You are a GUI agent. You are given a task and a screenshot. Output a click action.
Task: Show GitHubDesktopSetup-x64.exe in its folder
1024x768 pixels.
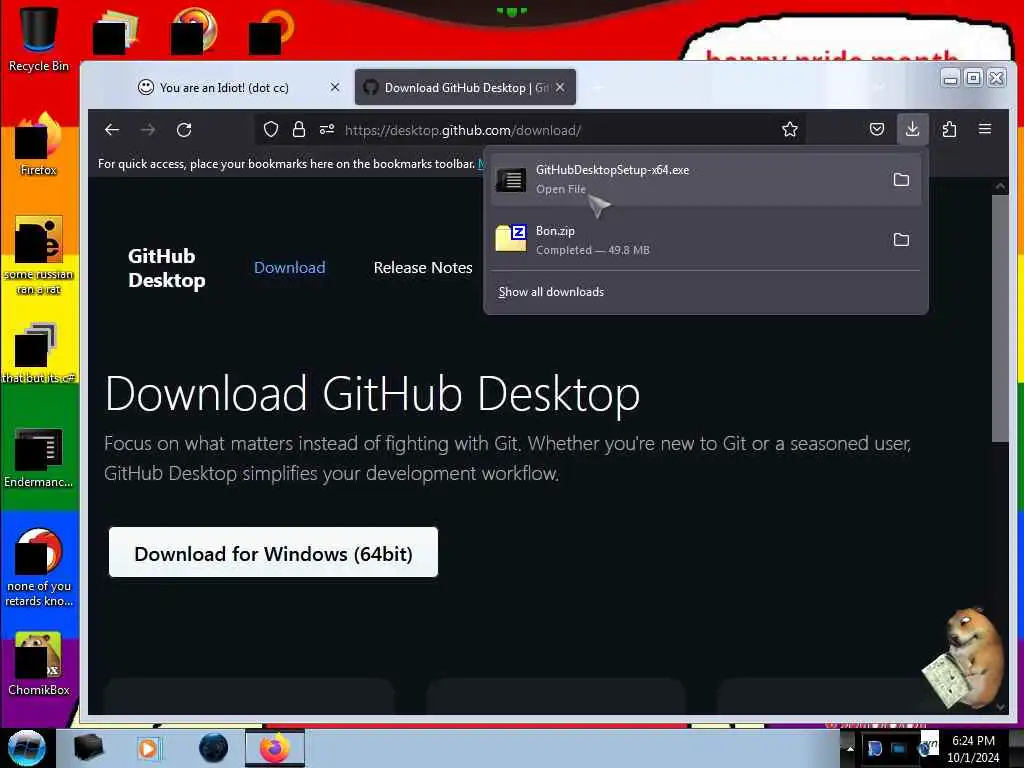click(x=901, y=179)
